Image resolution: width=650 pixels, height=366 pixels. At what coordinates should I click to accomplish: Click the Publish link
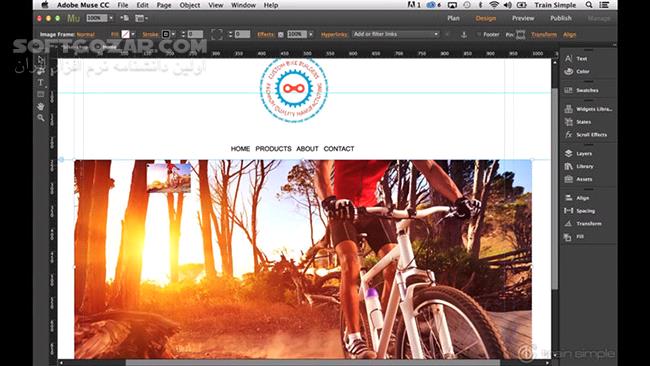coord(560,18)
